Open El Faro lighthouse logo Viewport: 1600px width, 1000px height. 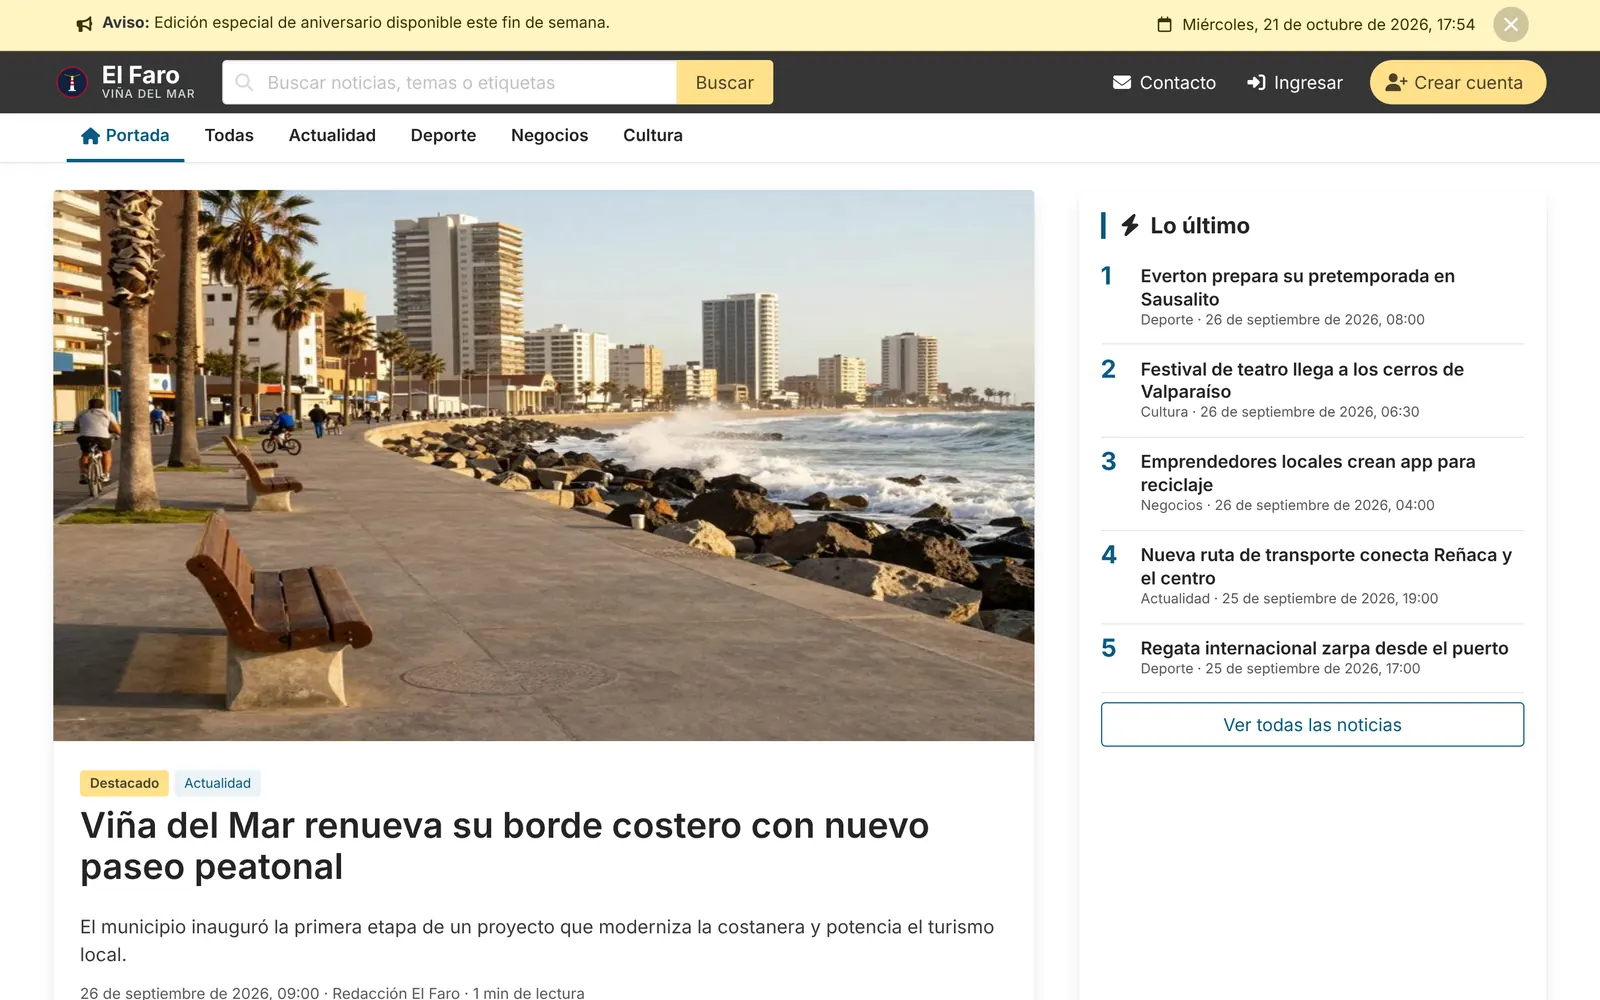[x=72, y=82]
